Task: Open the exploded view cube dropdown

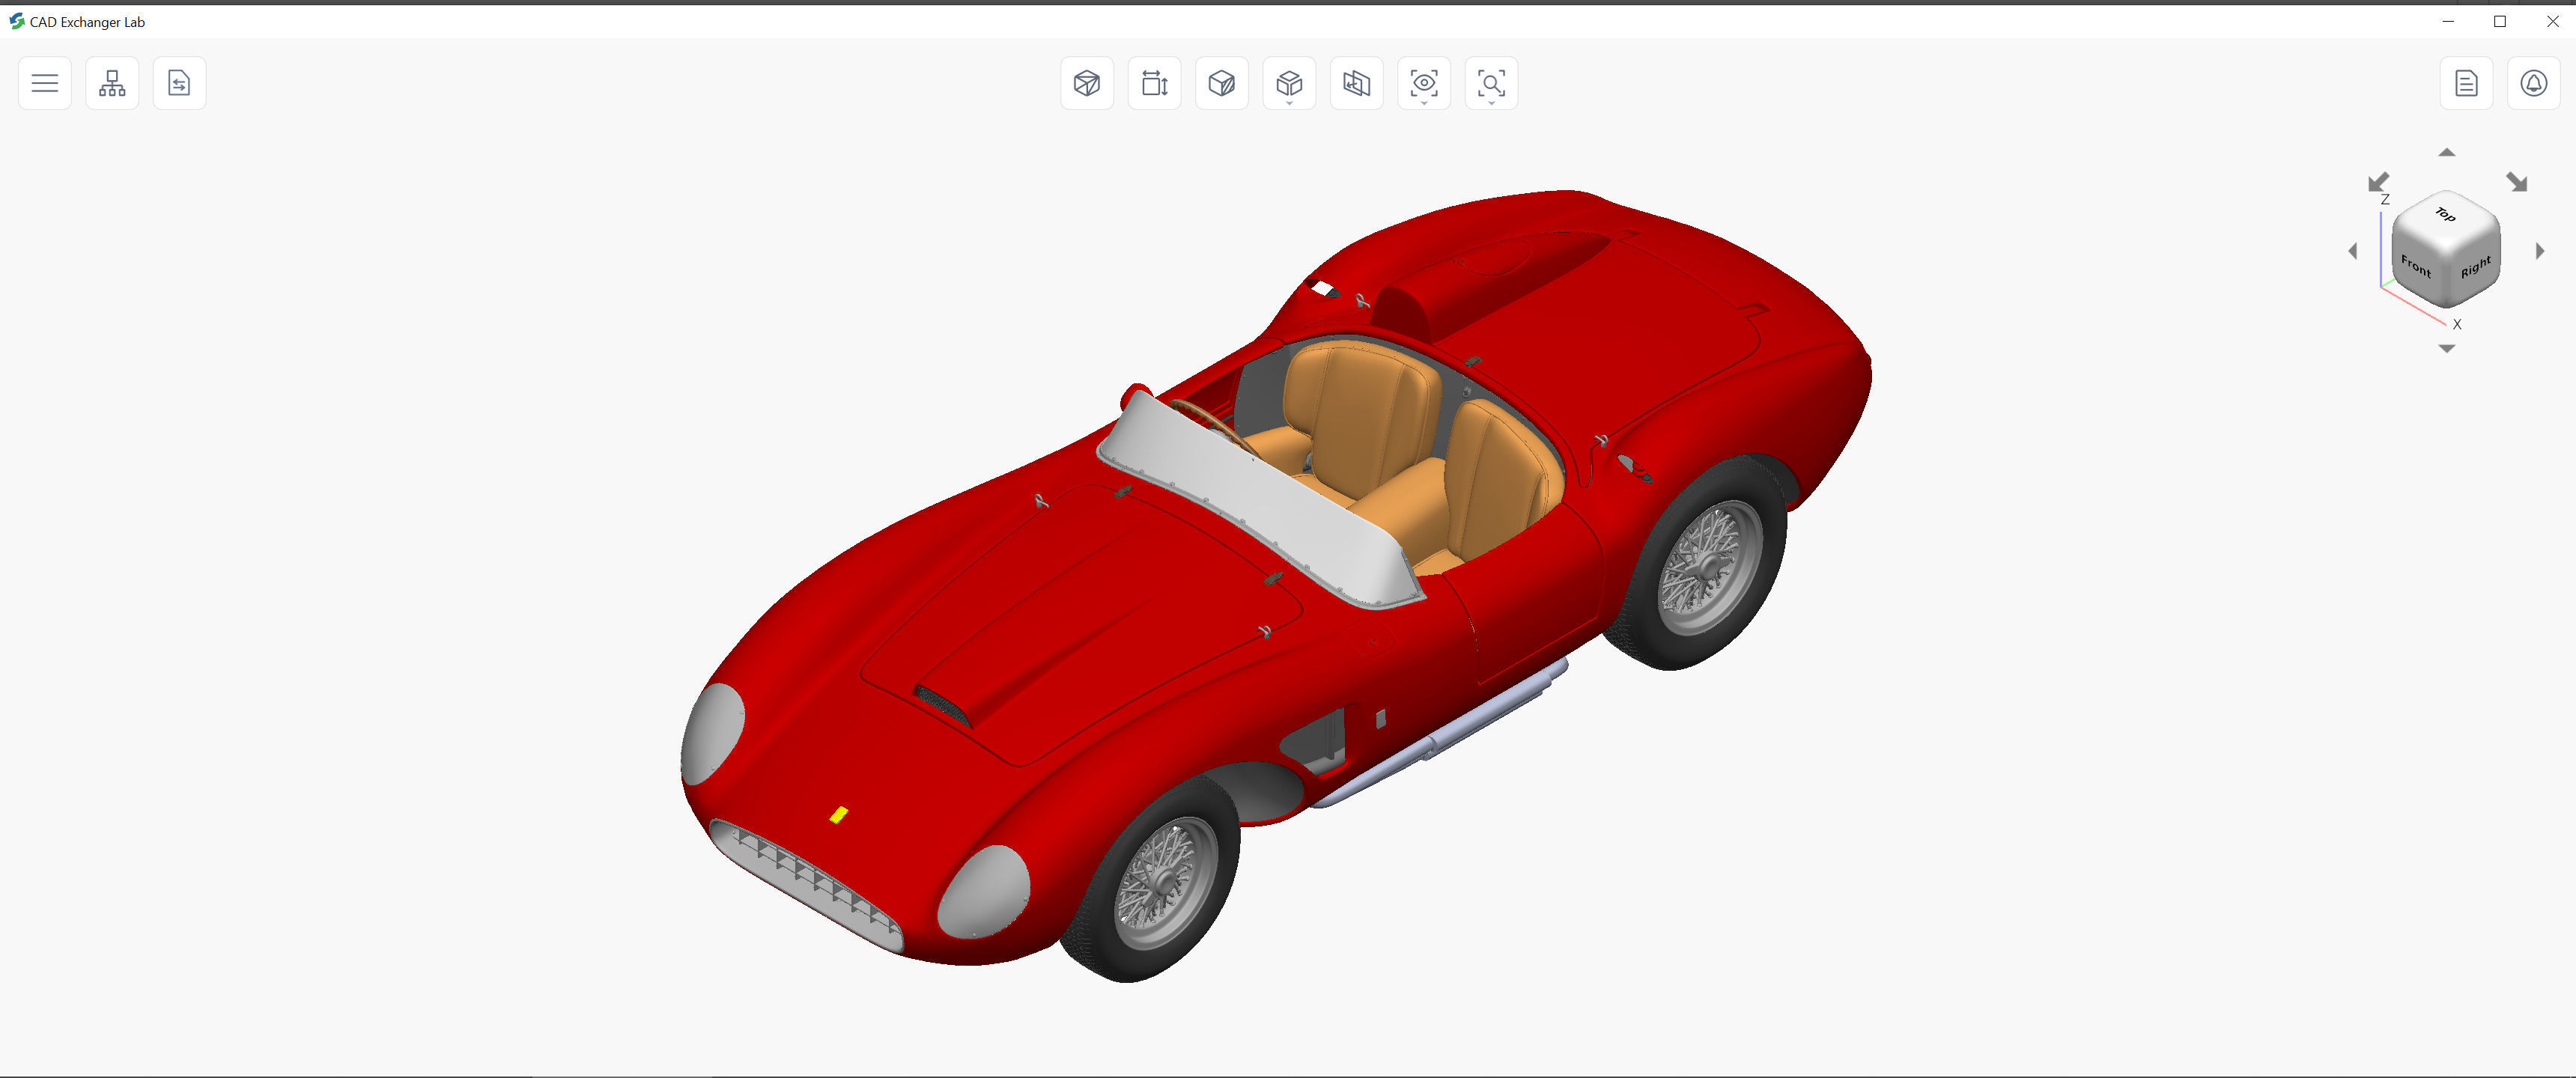Action: (1289, 83)
